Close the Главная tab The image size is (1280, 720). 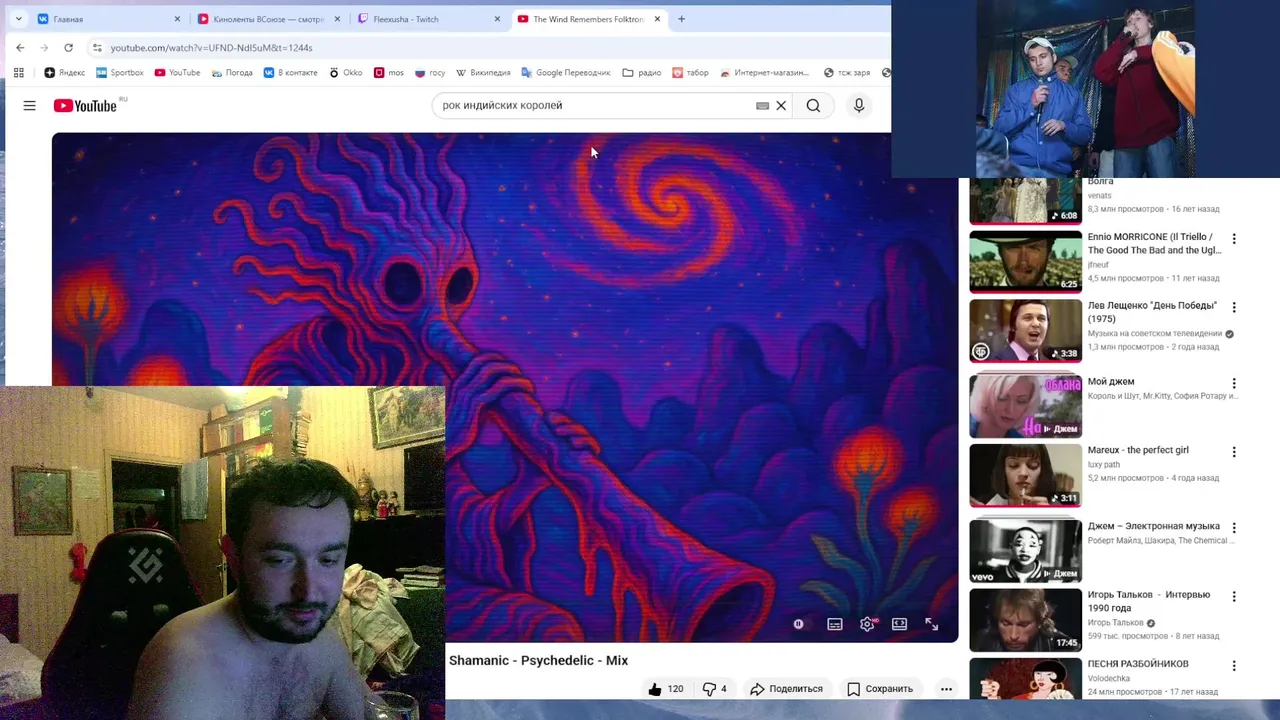[x=177, y=19]
